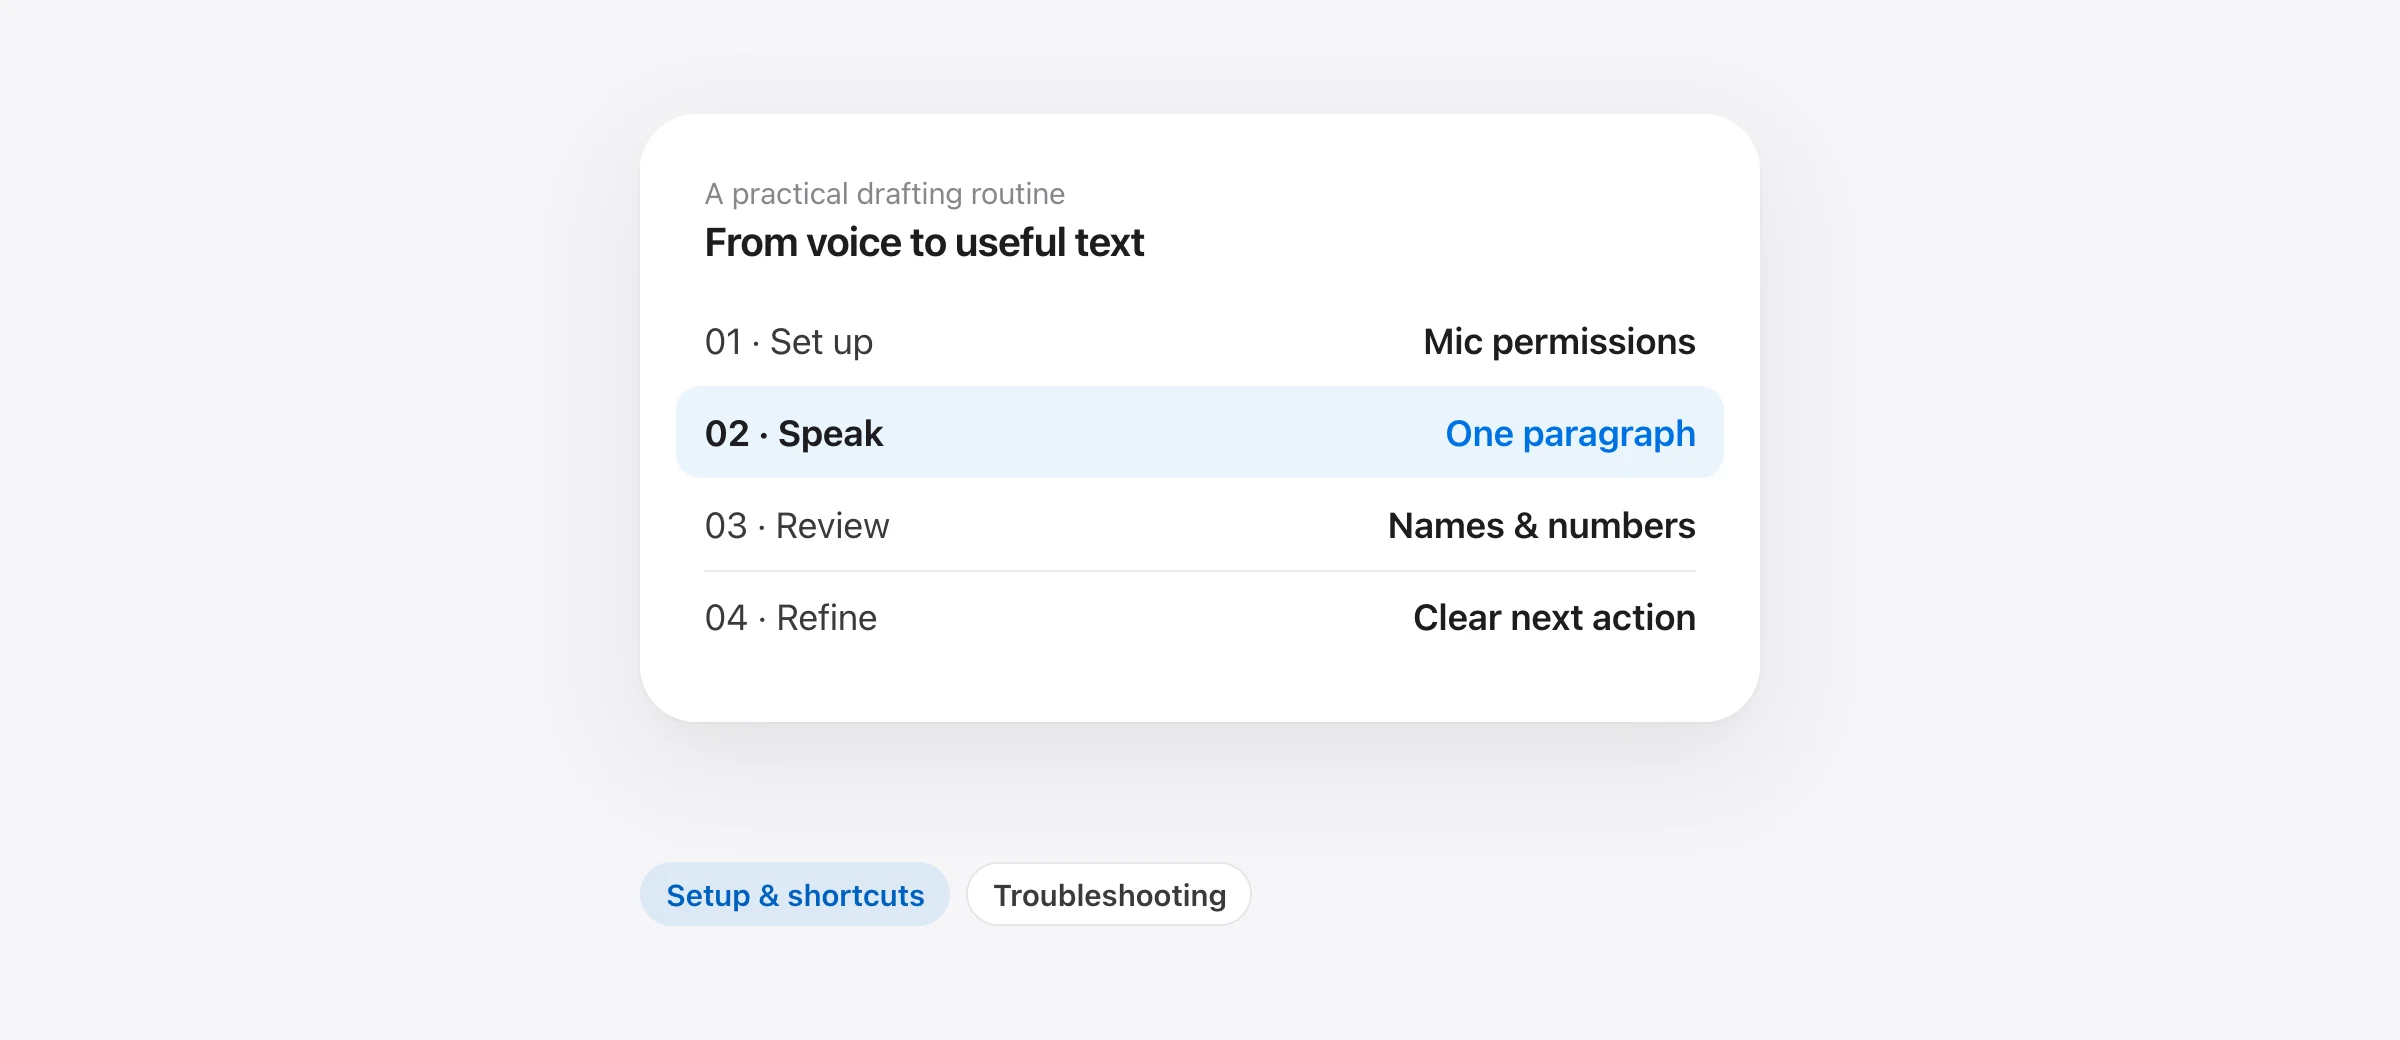Click the blue 'One paragraph' link
Screen dimensions: 2400x1040
tap(1570, 434)
